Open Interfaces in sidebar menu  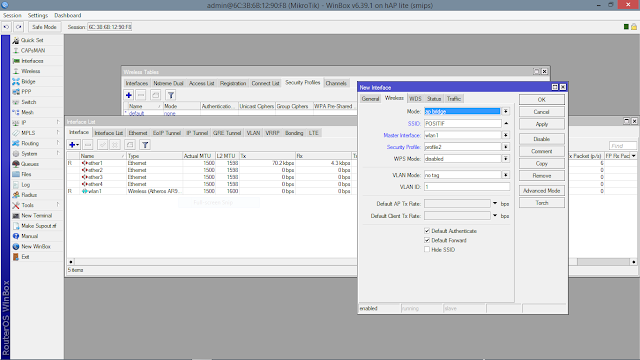point(32,61)
